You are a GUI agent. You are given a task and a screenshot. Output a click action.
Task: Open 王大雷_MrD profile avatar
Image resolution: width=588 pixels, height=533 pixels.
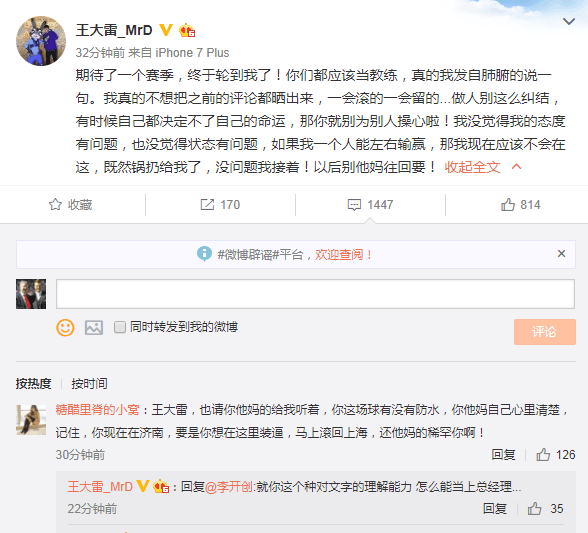click(x=41, y=41)
